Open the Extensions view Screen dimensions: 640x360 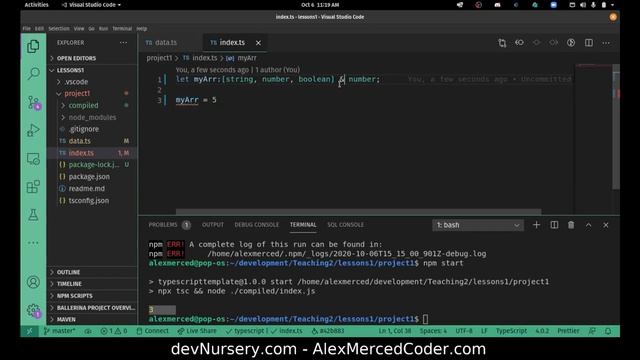click(33, 187)
